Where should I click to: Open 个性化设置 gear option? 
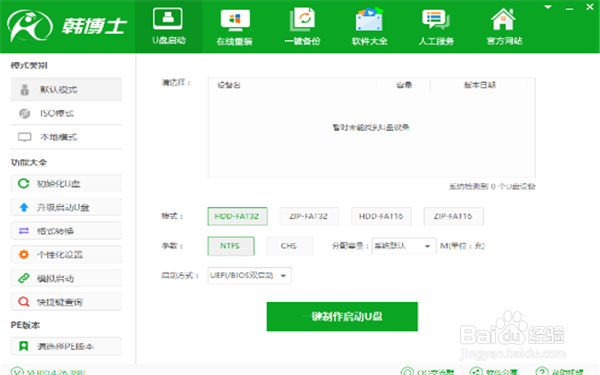click(x=66, y=254)
